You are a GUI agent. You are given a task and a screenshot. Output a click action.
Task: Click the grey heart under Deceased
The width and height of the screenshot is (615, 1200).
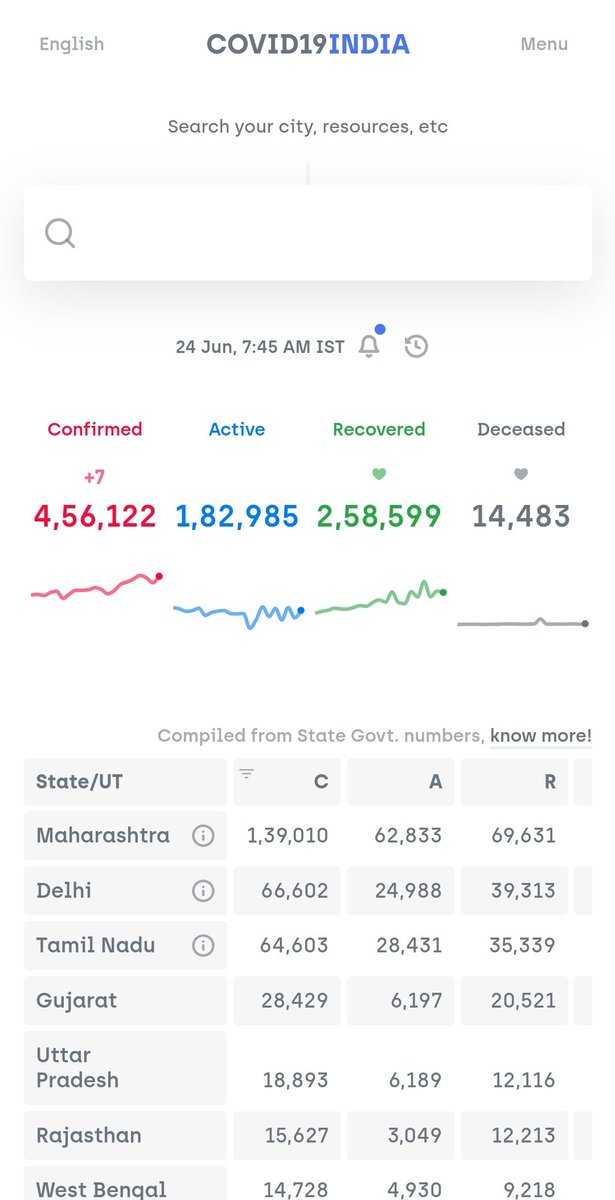pos(521,474)
